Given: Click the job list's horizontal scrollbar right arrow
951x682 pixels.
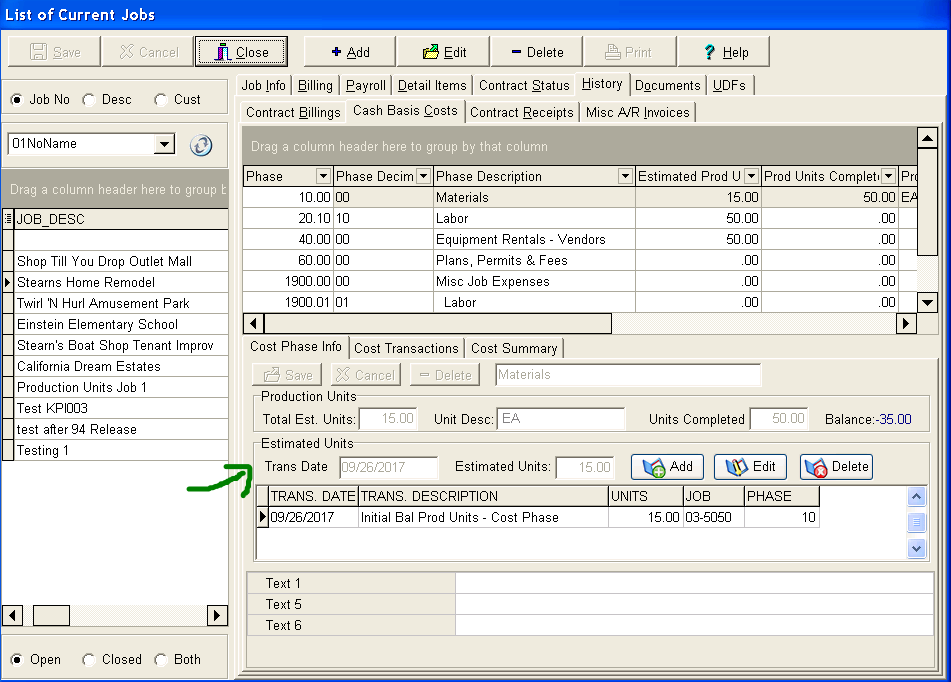Looking at the screenshot, I should click(217, 615).
